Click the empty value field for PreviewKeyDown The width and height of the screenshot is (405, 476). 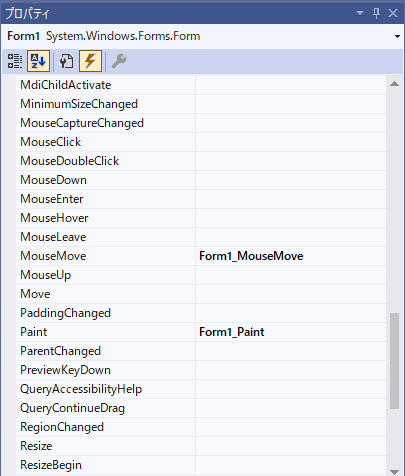(x=291, y=370)
